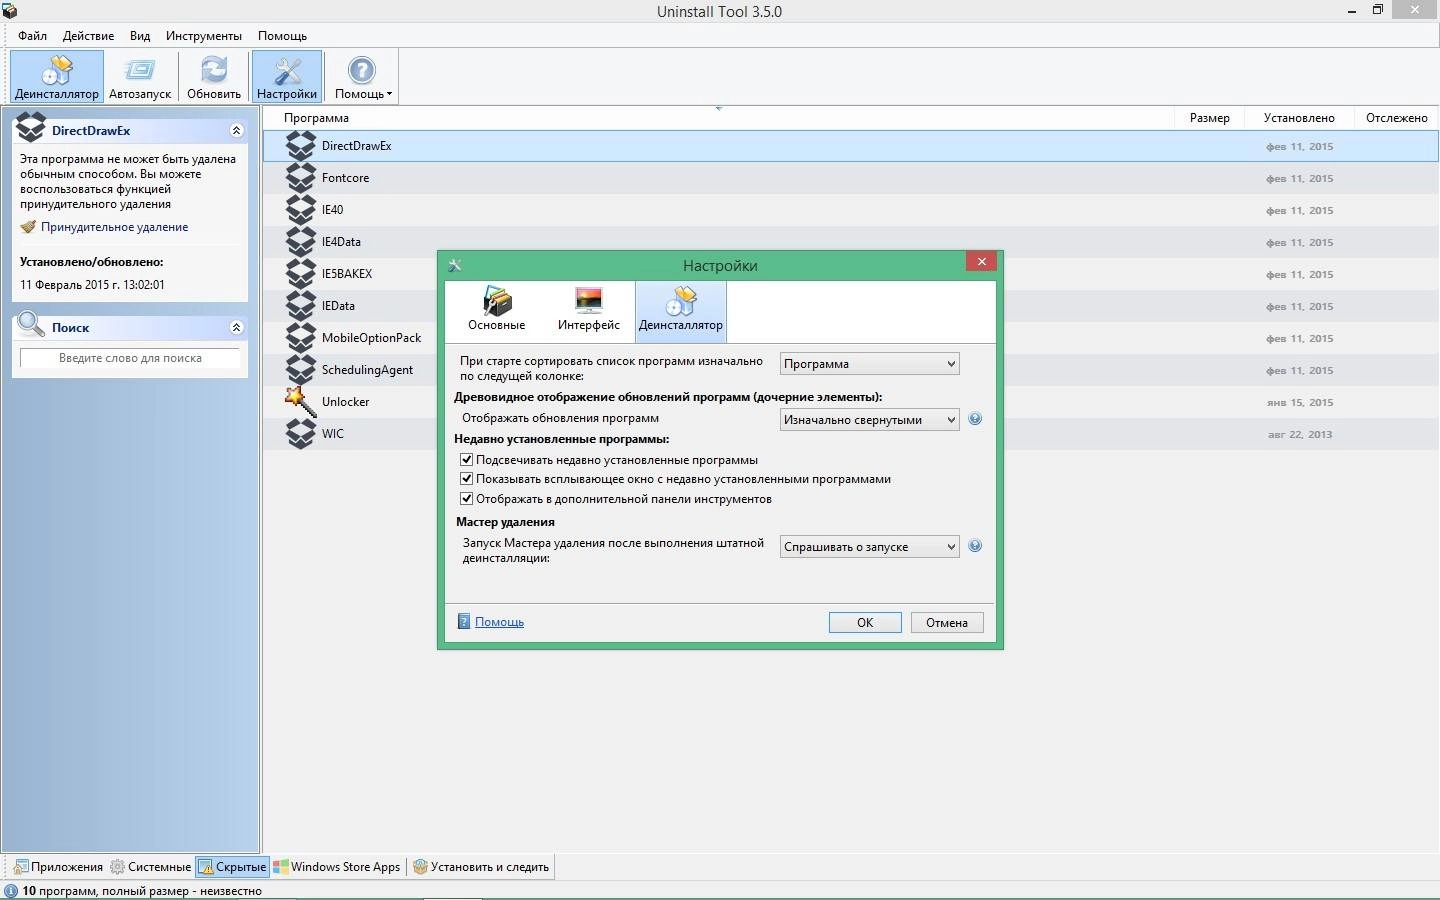Select the IEData program icon
This screenshot has width=1440, height=900.
[x=301, y=306]
